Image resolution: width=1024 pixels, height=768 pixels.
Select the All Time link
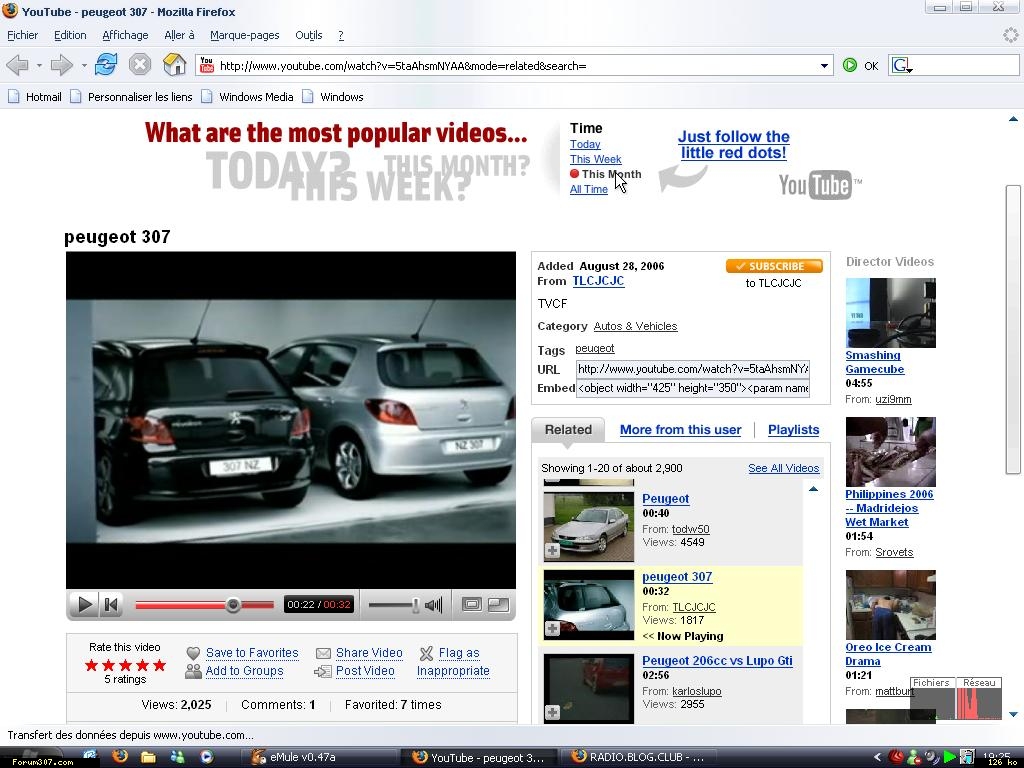588,189
